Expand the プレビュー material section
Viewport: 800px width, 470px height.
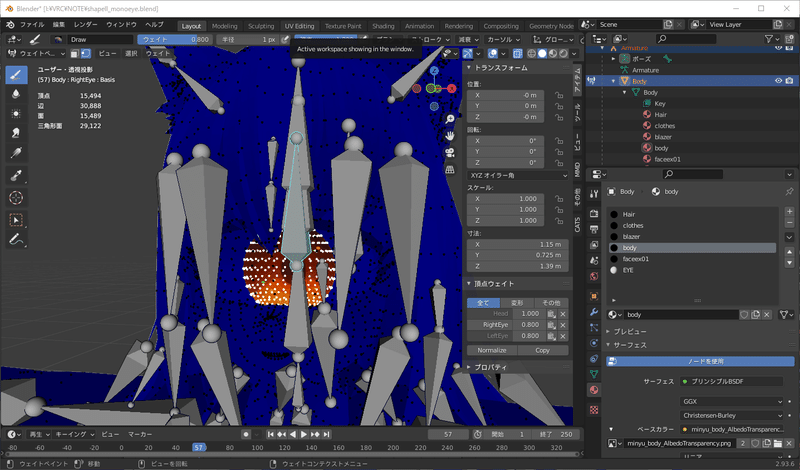pyautogui.click(x=609, y=331)
